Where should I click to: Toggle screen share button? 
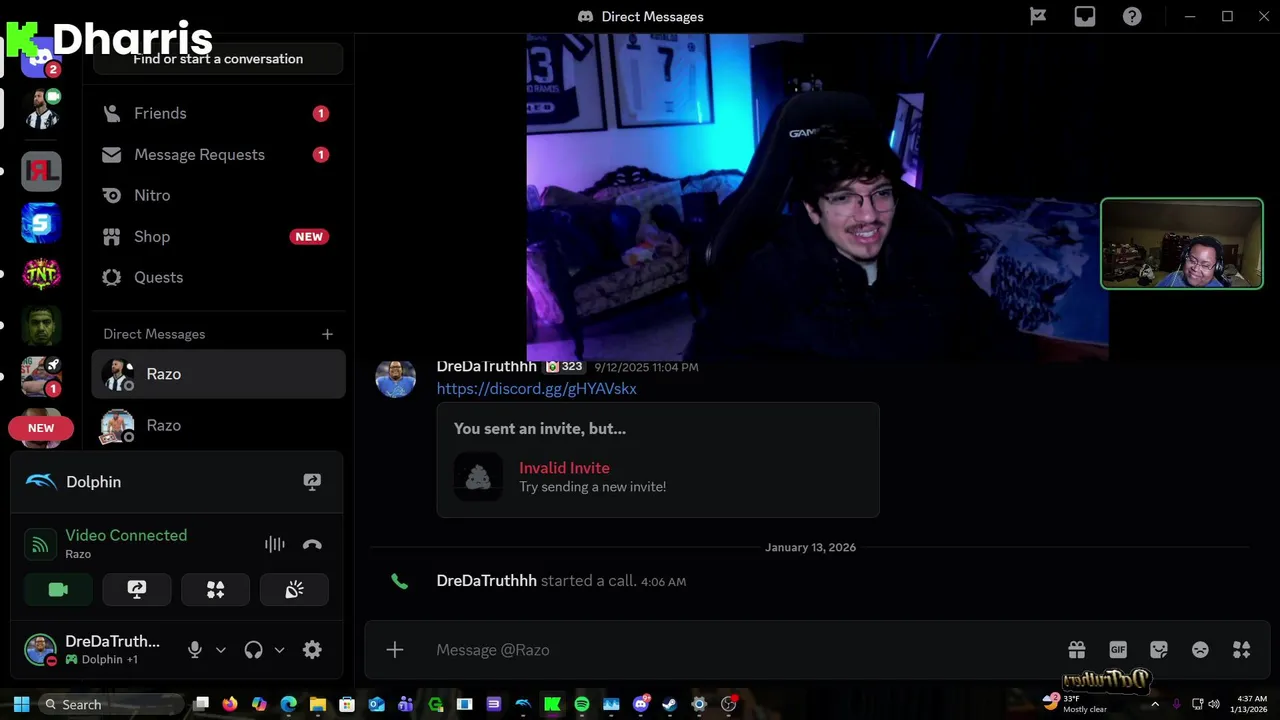pos(137,590)
